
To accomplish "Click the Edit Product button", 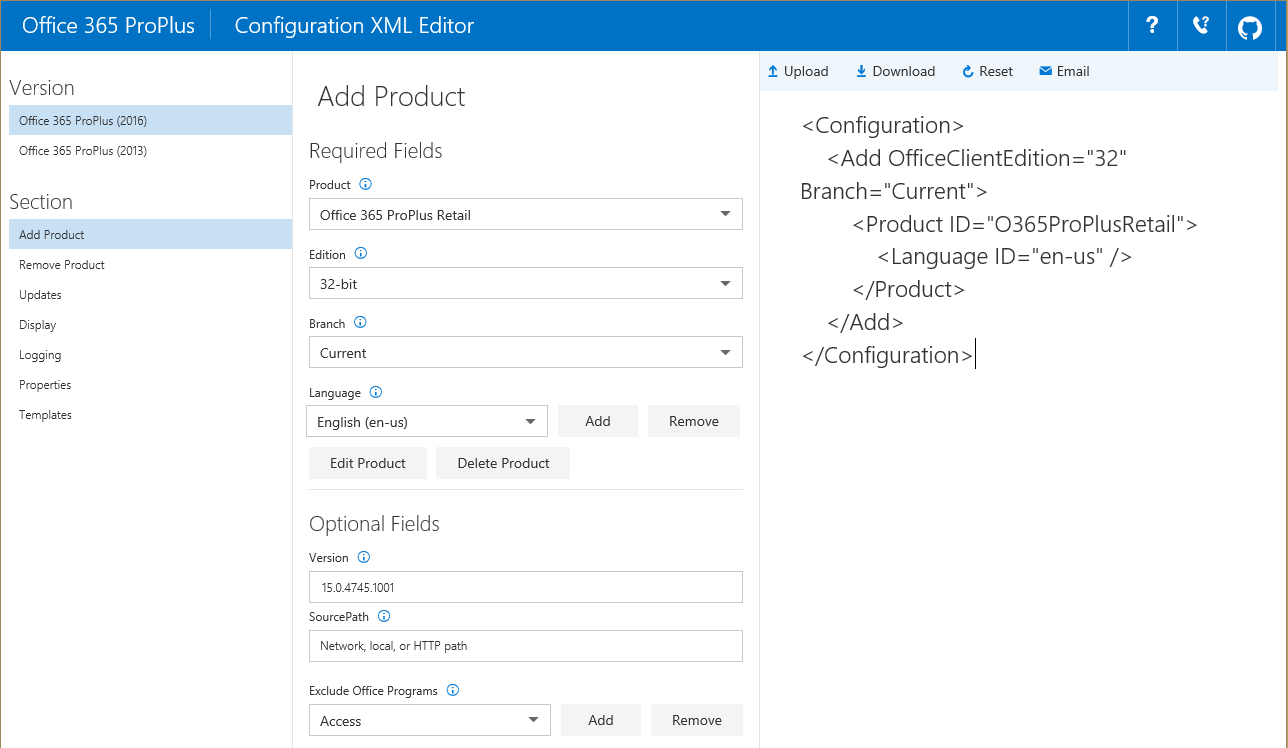I will (x=368, y=463).
